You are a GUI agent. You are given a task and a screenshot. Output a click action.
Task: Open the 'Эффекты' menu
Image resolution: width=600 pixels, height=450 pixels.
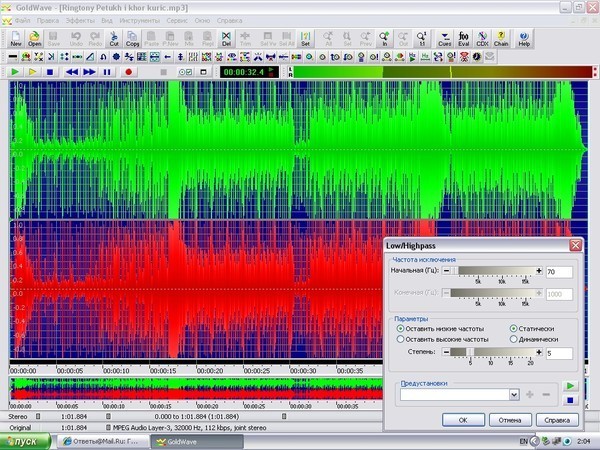(x=80, y=21)
